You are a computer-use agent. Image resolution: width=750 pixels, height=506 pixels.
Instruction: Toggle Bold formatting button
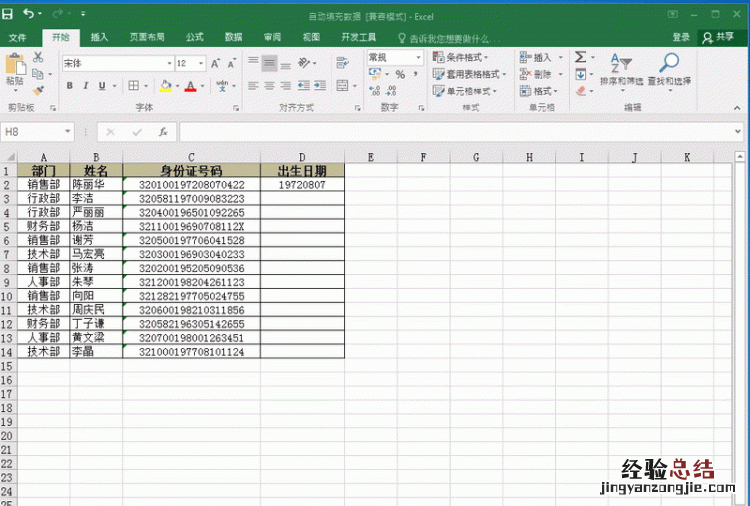[x=70, y=86]
